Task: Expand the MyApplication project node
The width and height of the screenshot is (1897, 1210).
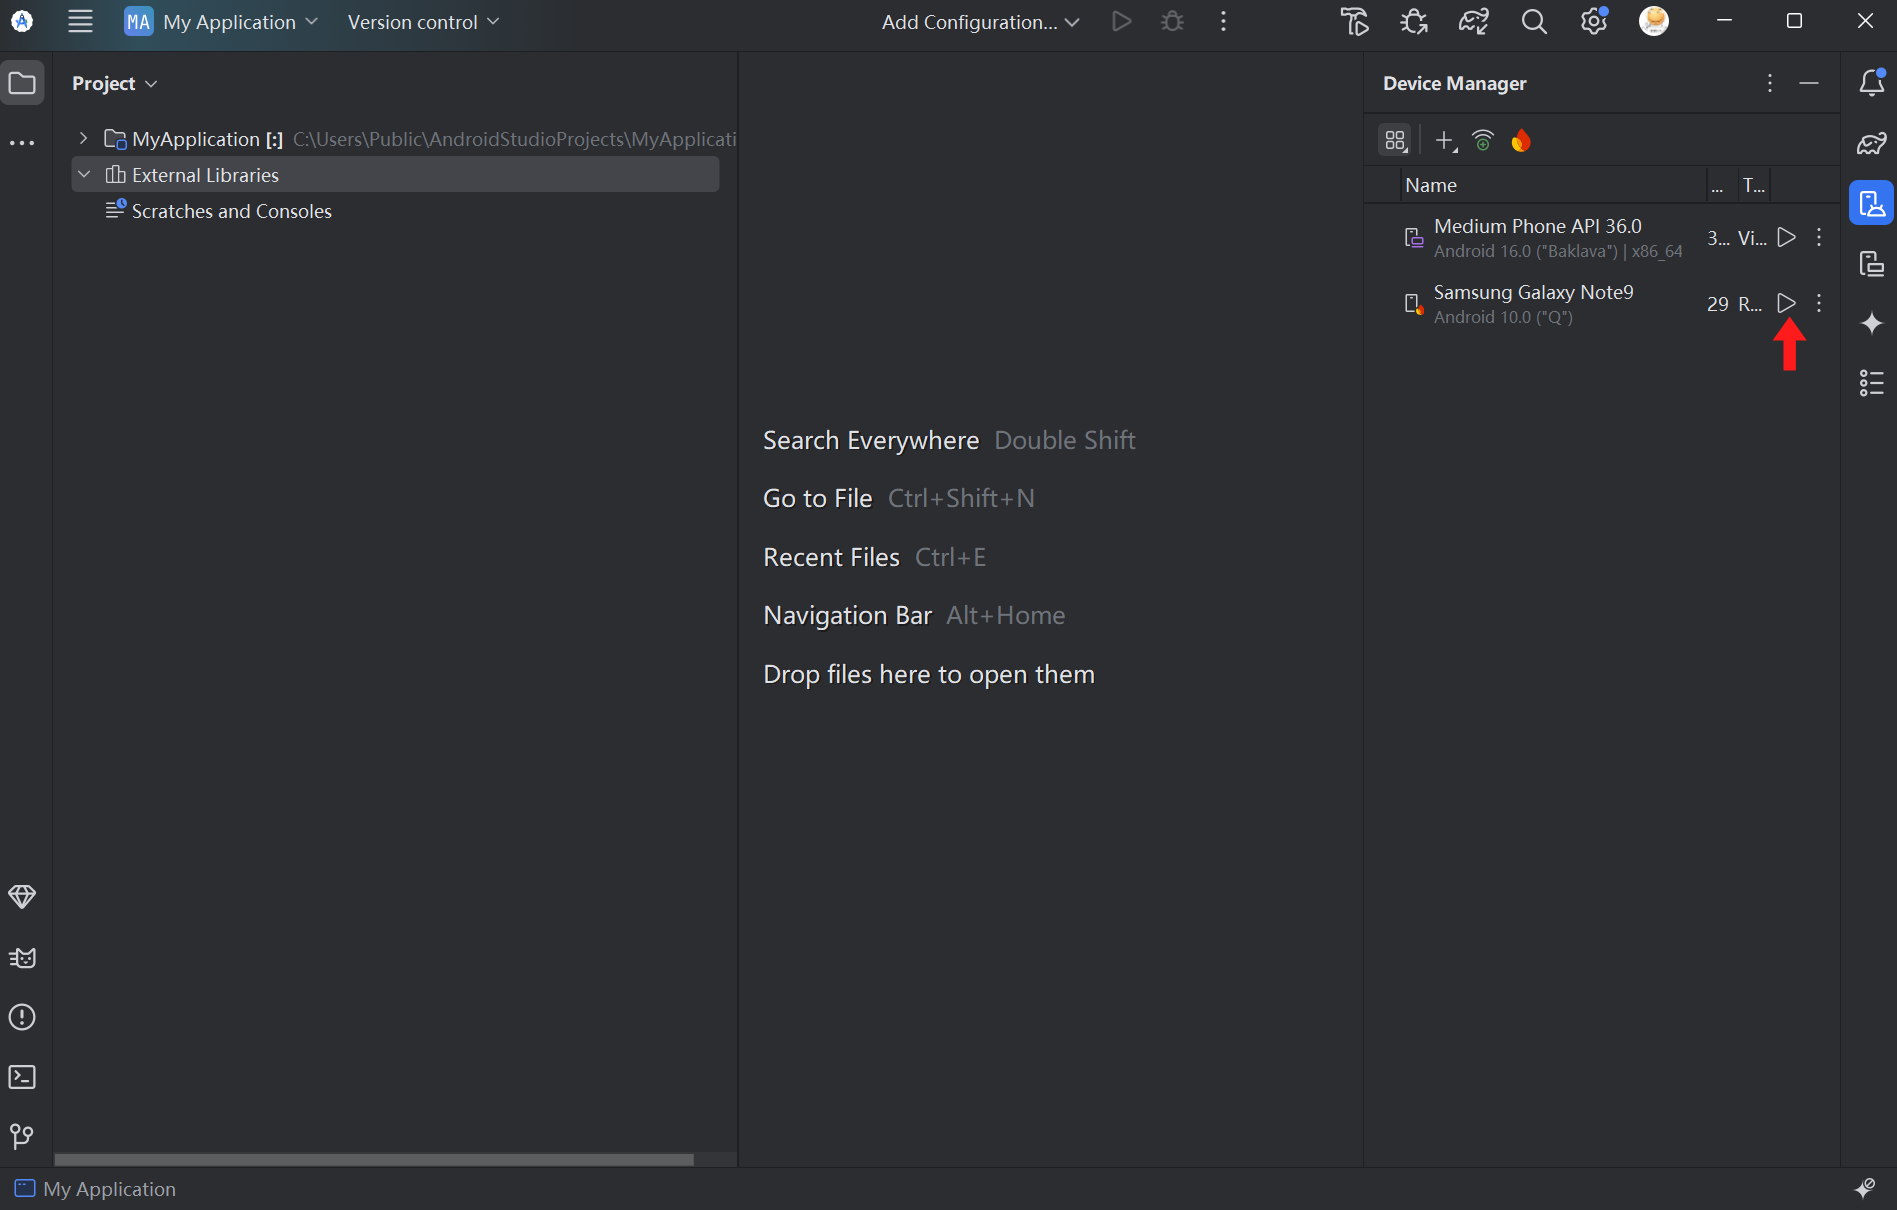Action: click(x=84, y=139)
